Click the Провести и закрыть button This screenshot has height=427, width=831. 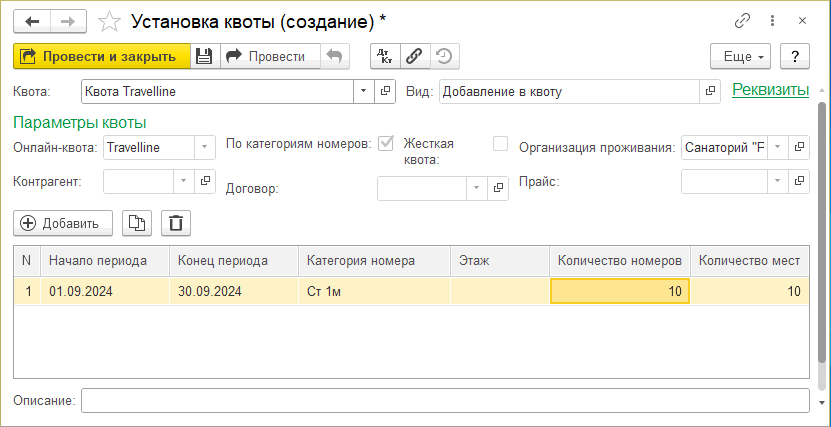[x=100, y=57]
